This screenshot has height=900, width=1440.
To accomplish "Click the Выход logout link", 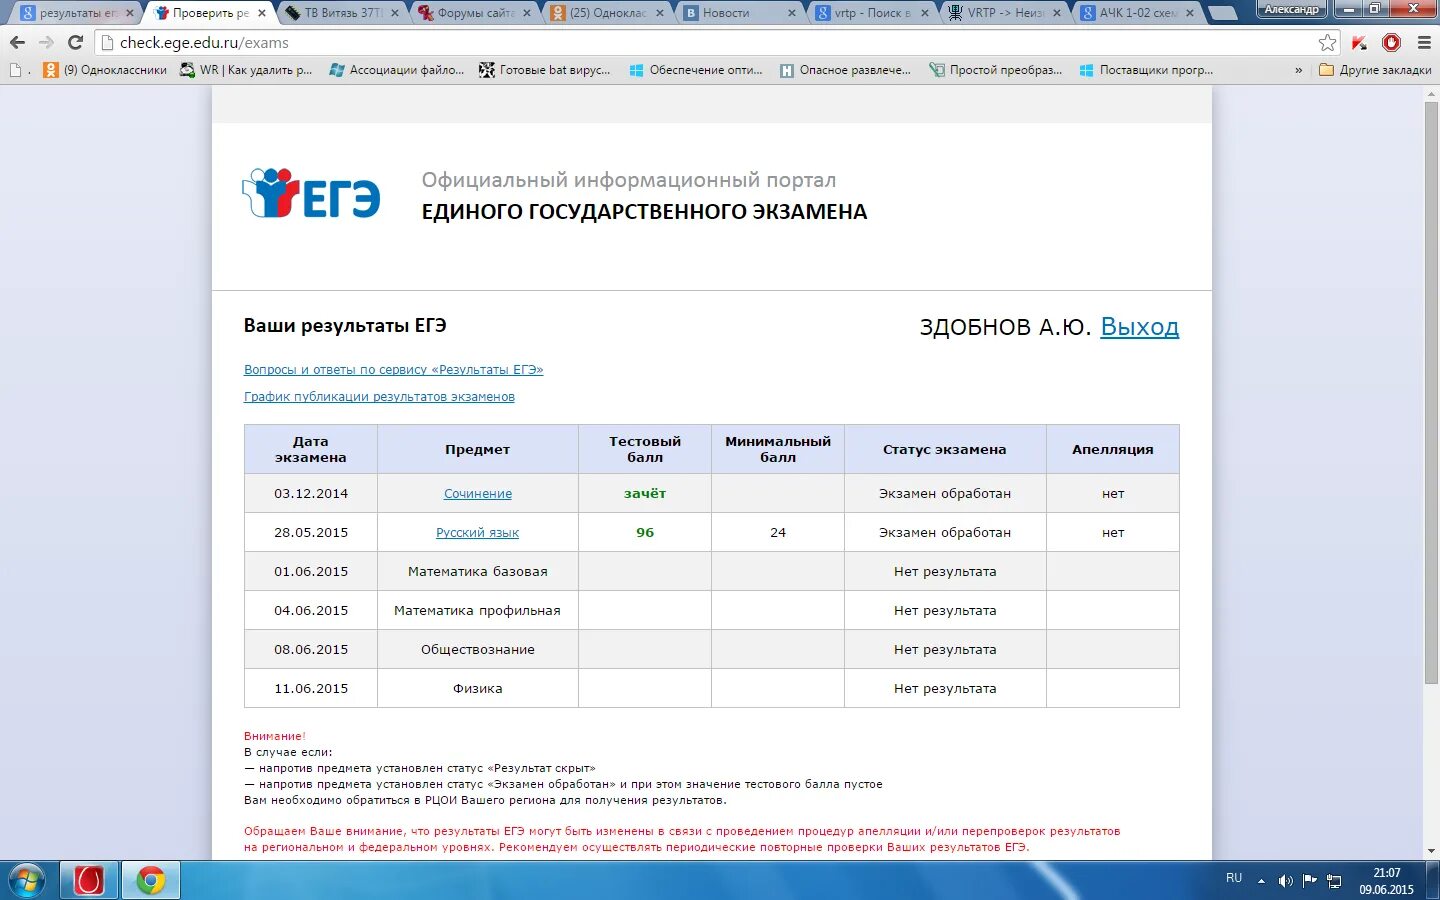I will pos(1139,327).
